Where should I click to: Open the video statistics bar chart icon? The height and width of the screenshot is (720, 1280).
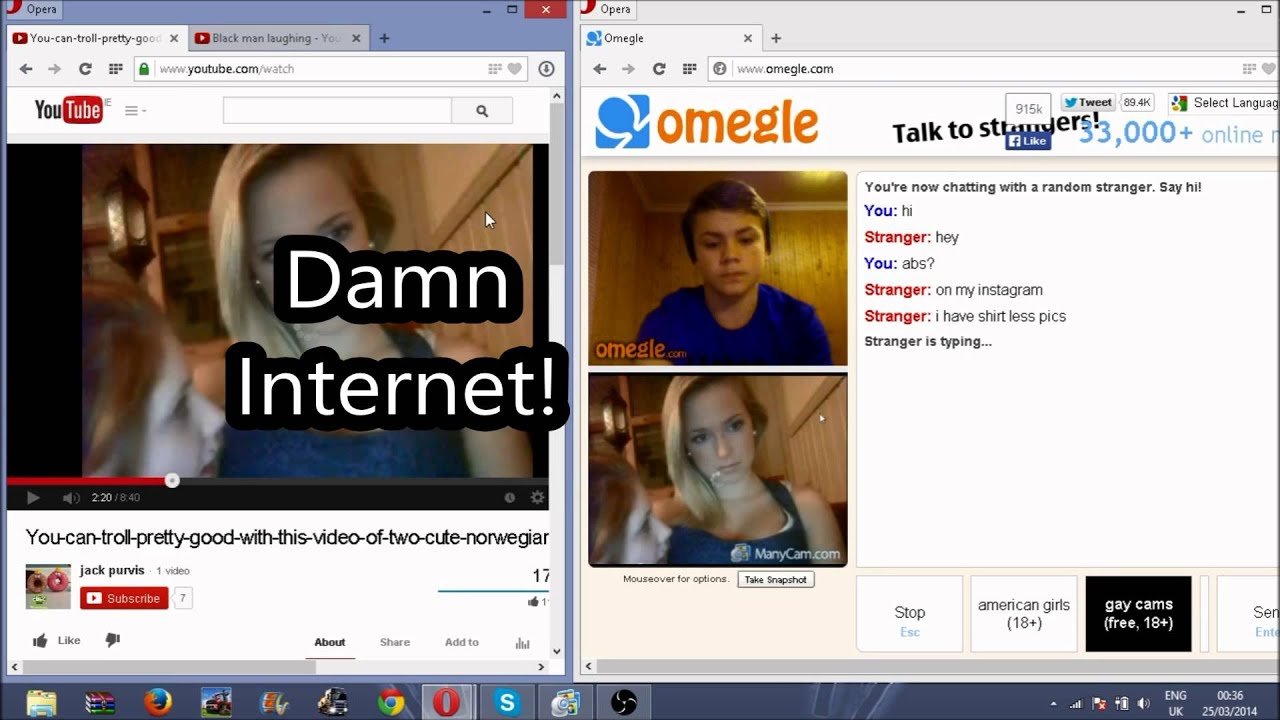click(x=522, y=643)
